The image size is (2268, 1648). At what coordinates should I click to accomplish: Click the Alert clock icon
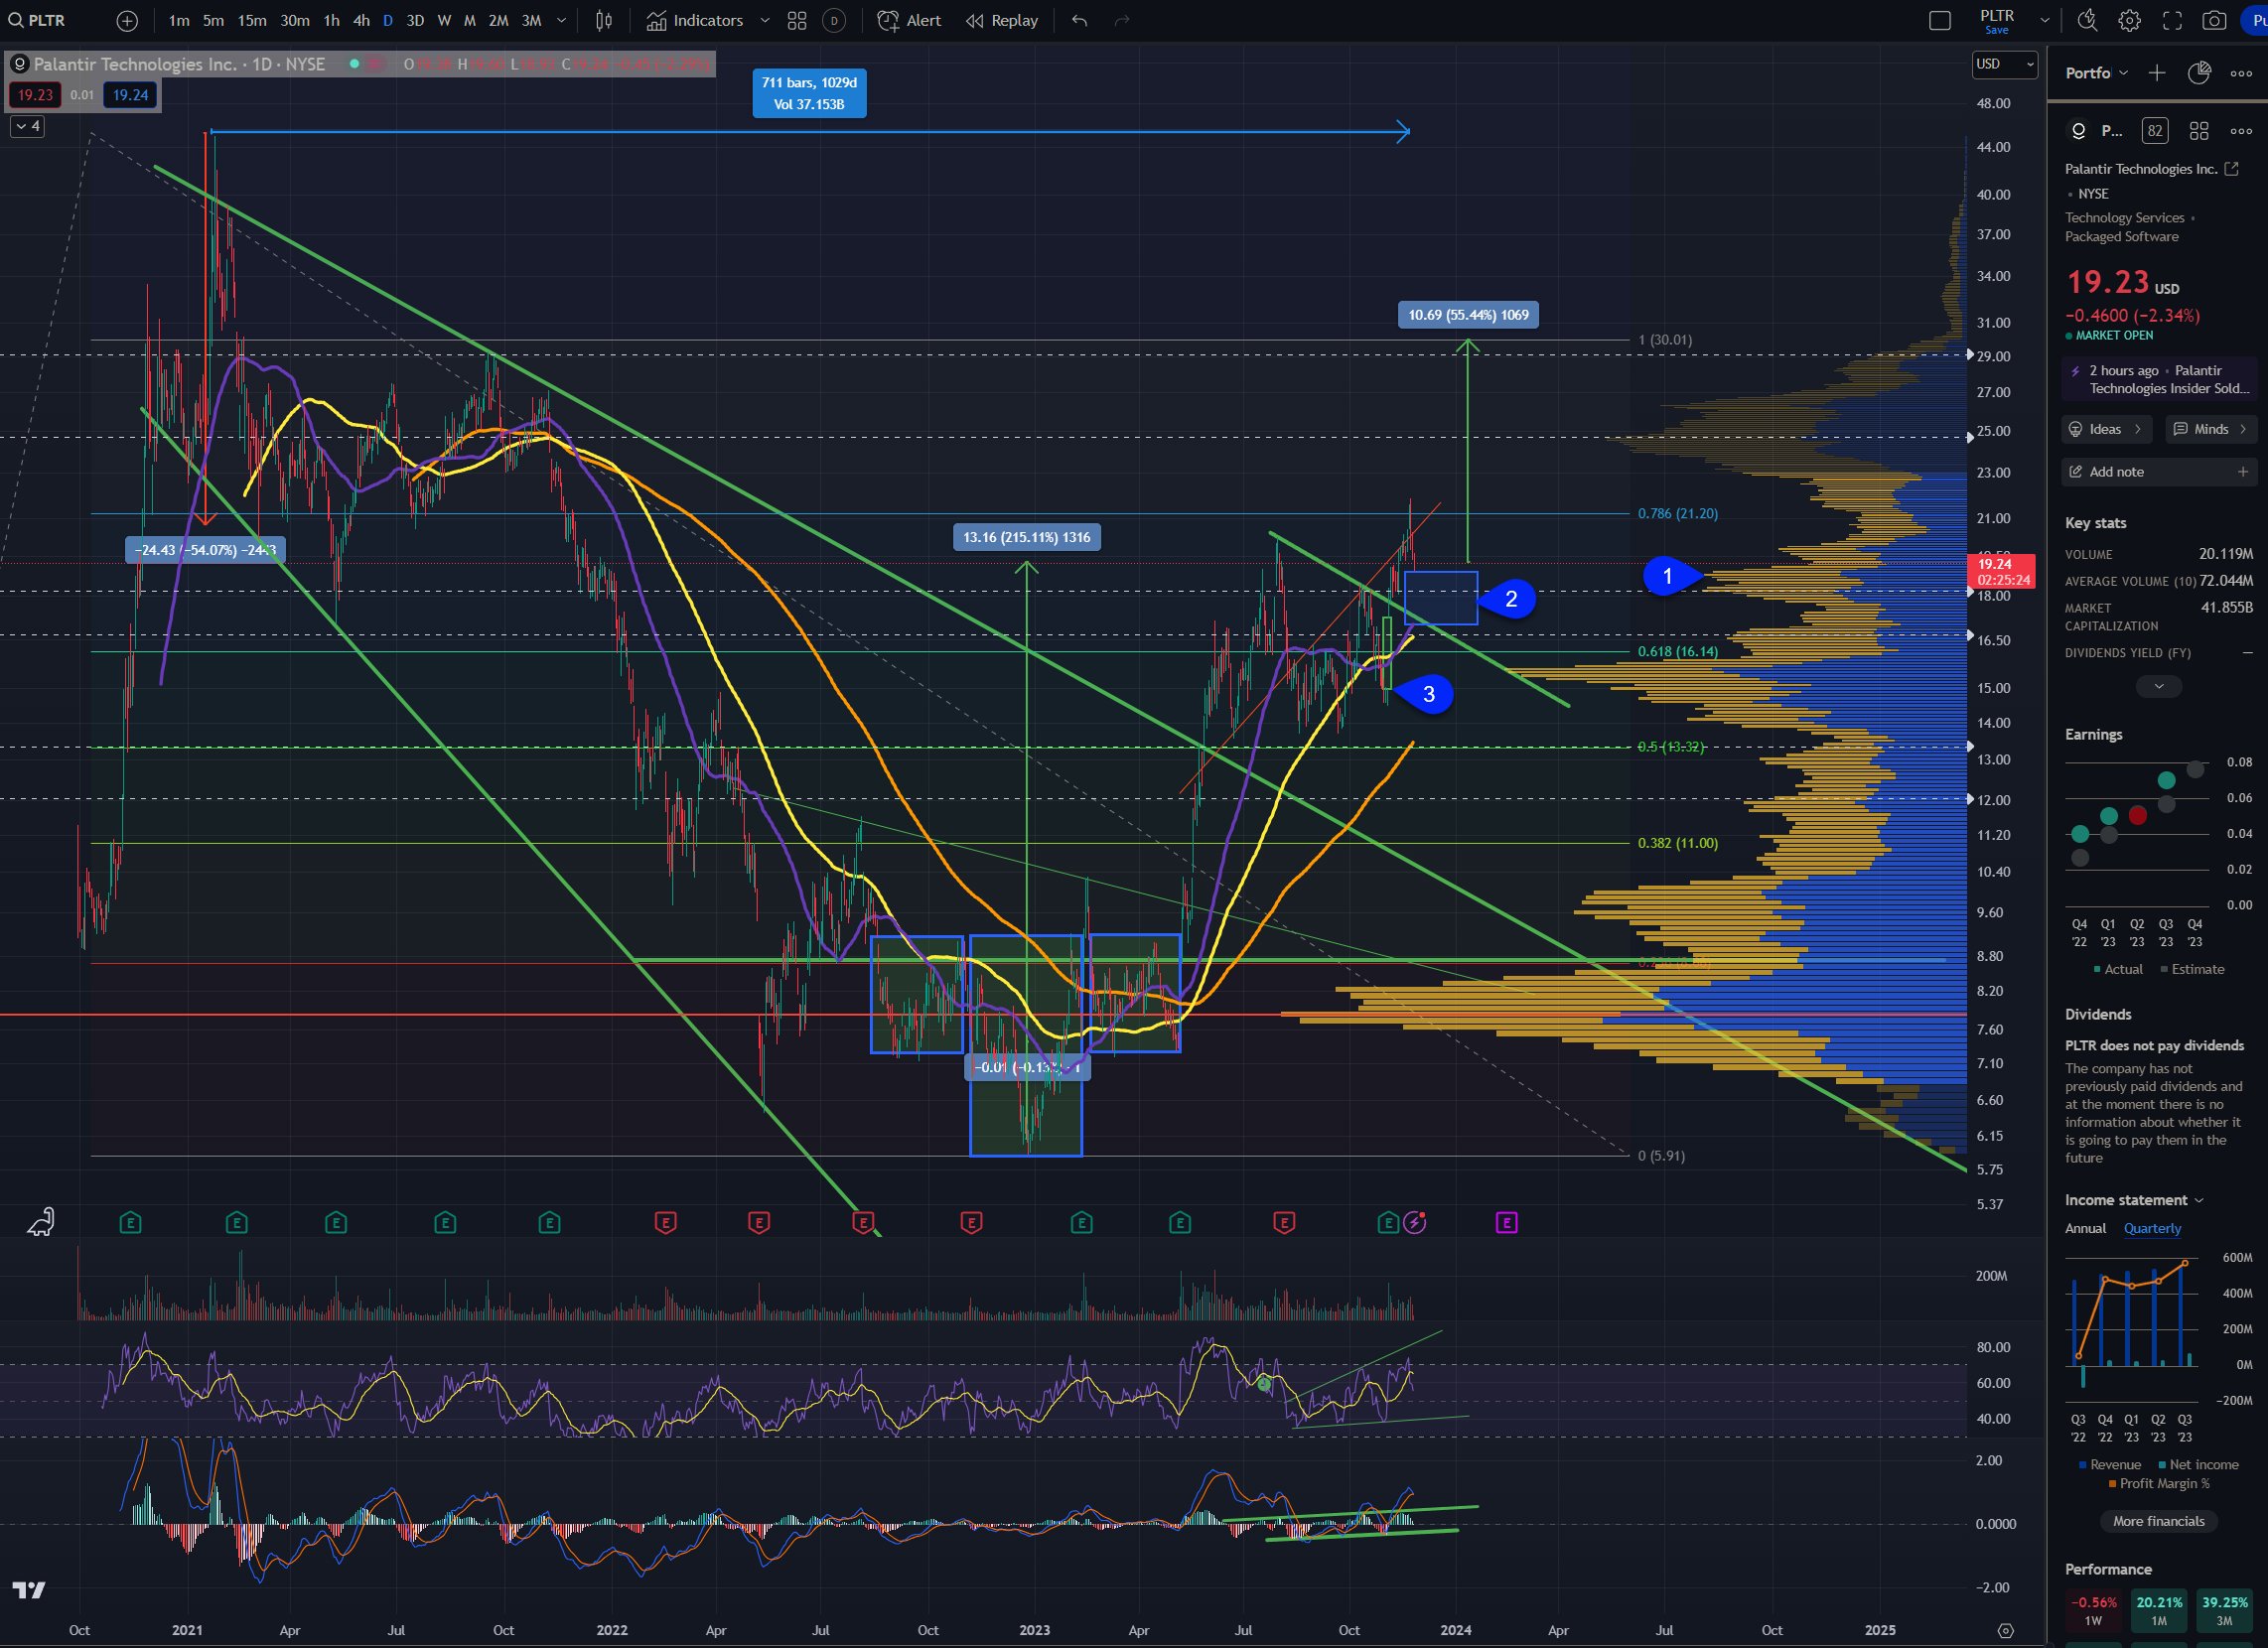888,20
